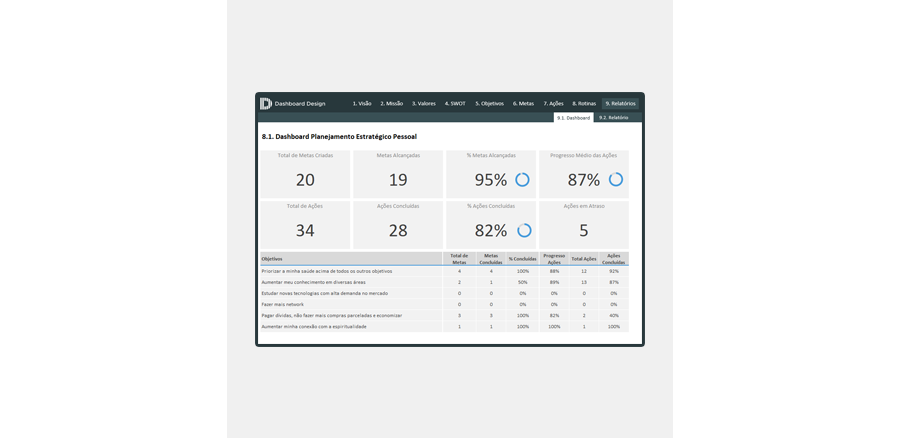Viewport: 900px width, 438px height.
Task: Click the Total de Metas Criadas card
Action: pos(305,174)
